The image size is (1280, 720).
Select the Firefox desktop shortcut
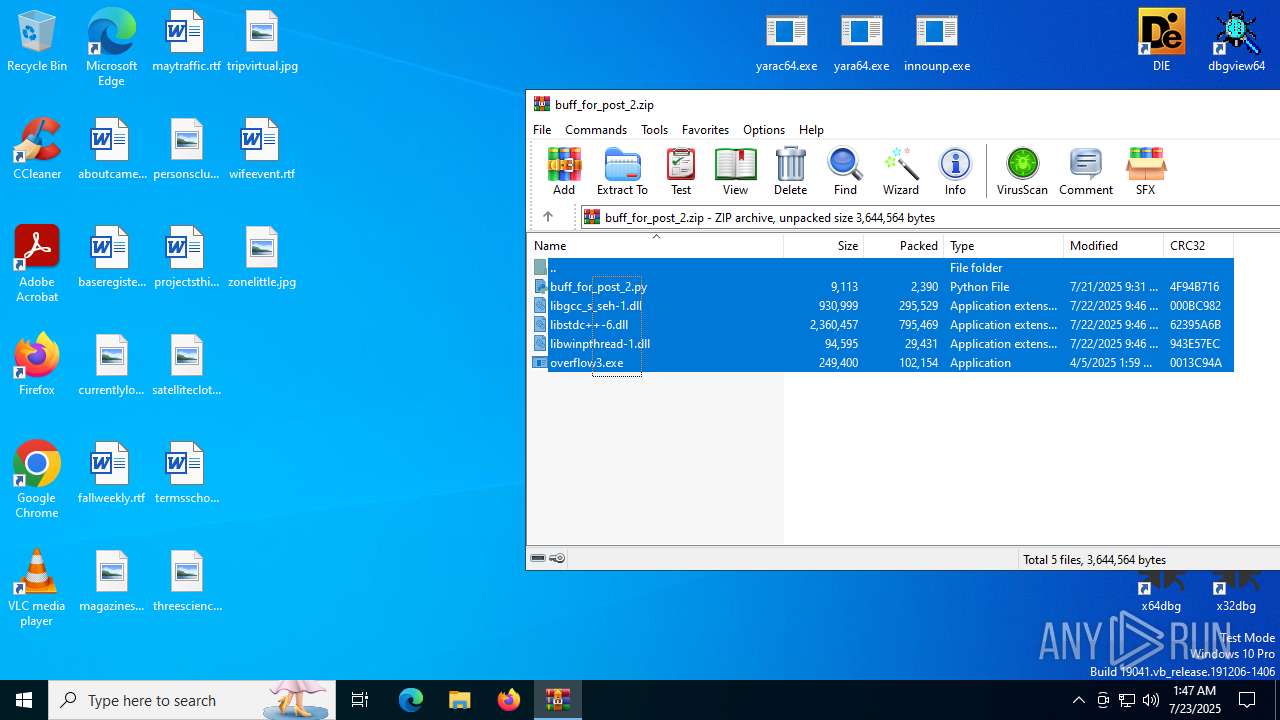tap(37, 365)
